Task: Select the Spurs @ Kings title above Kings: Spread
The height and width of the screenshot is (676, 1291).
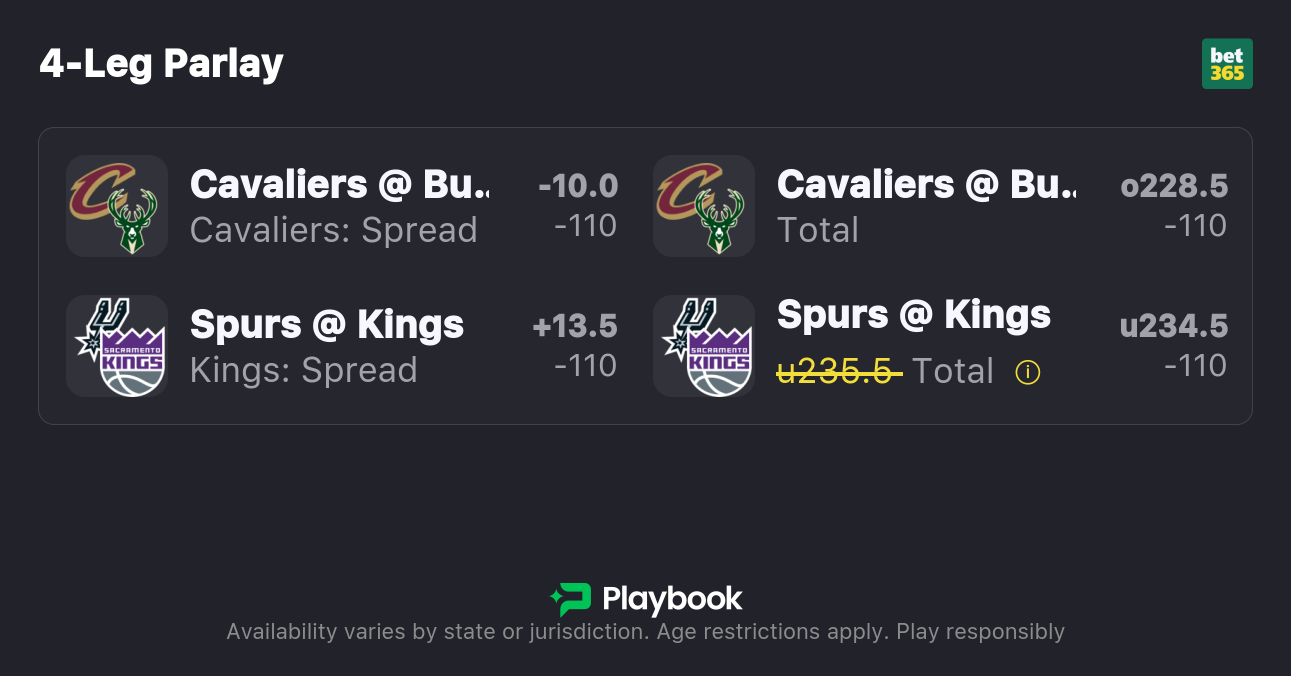Action: (327, 325)
